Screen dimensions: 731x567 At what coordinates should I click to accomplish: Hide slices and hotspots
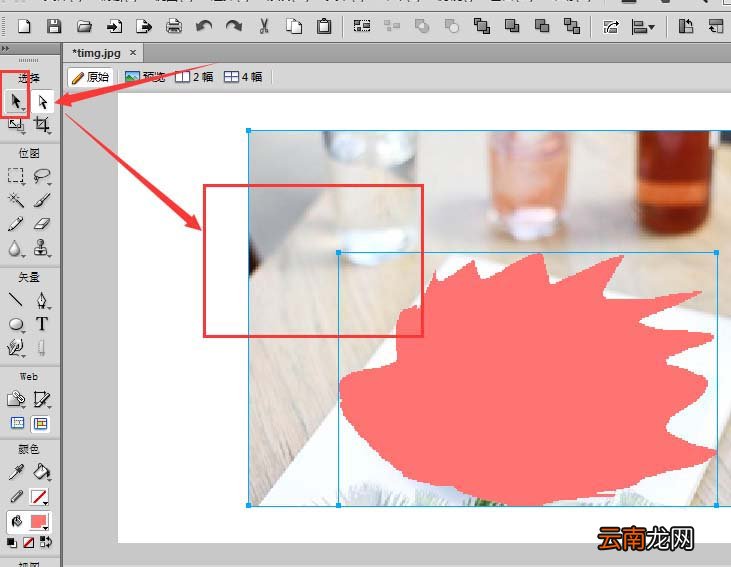pos(17,423)
